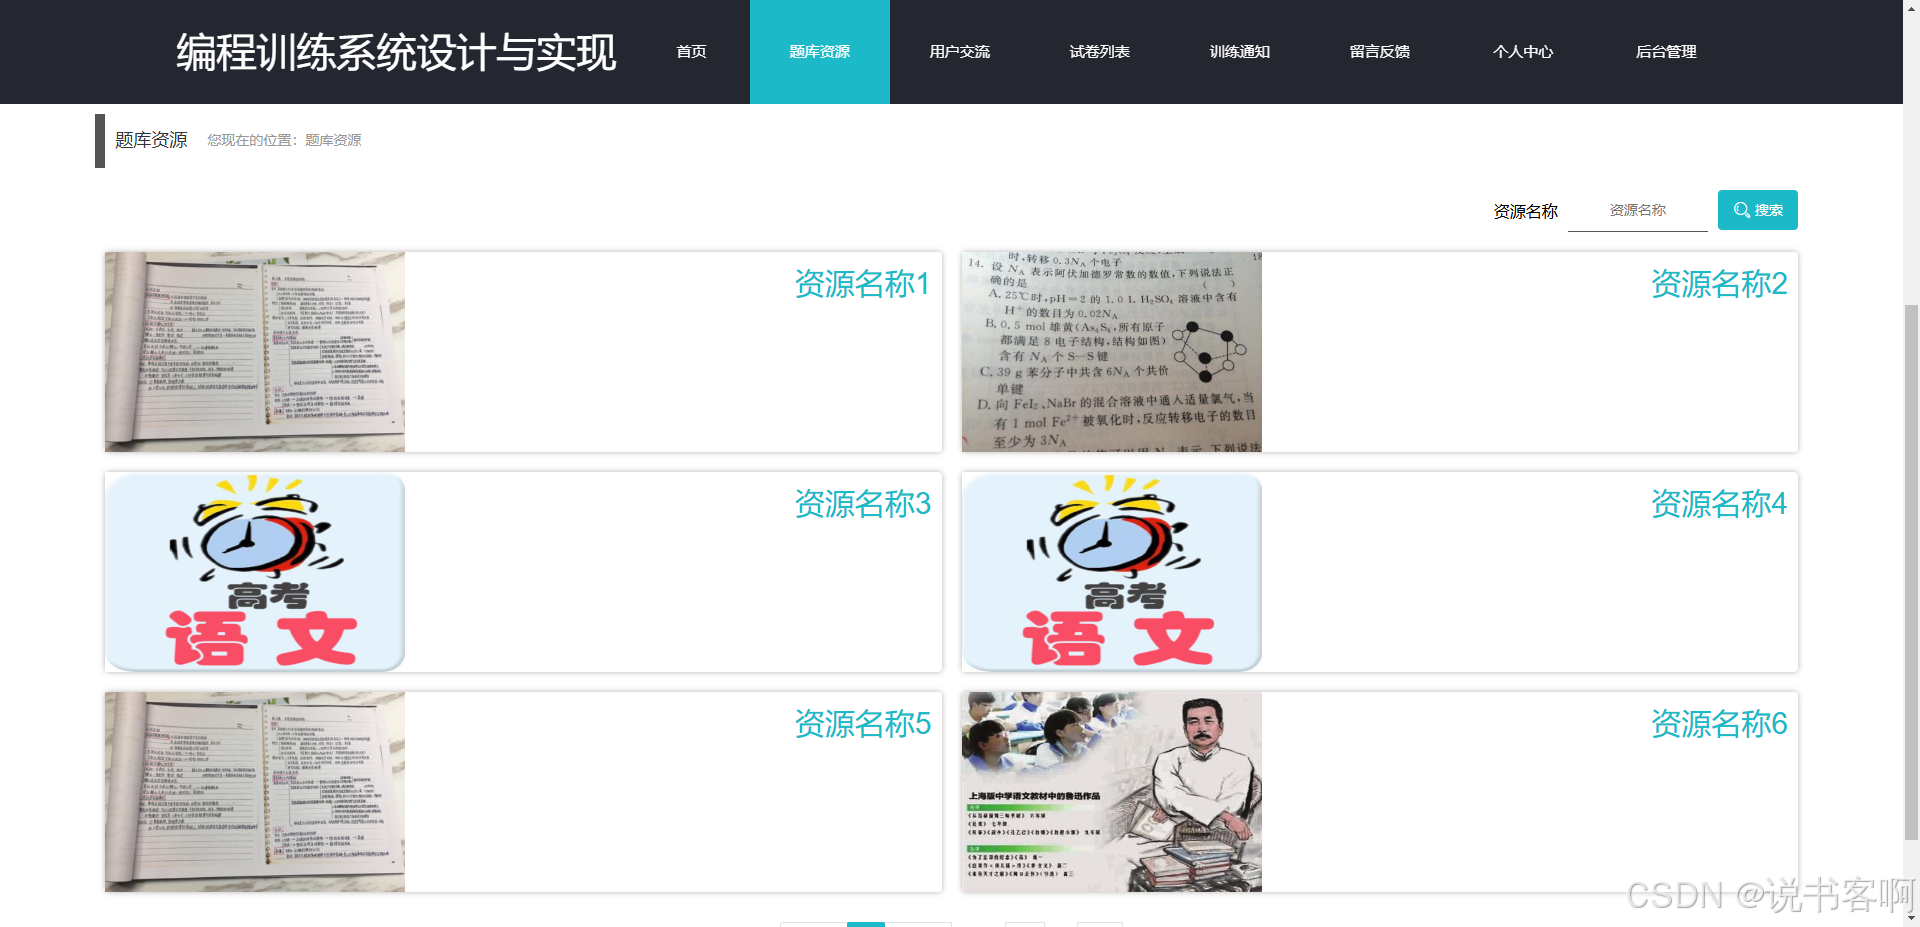Open the 试卷列表 menu item
The height and width of the screenshot is (927, 1920).
point(1100,52)
